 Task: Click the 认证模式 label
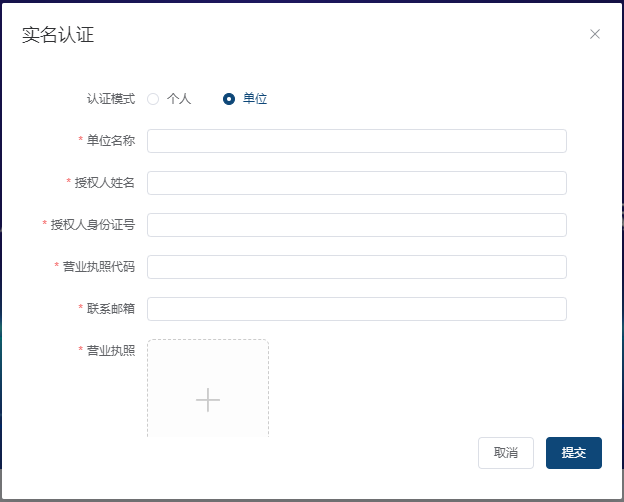(110, 99)
